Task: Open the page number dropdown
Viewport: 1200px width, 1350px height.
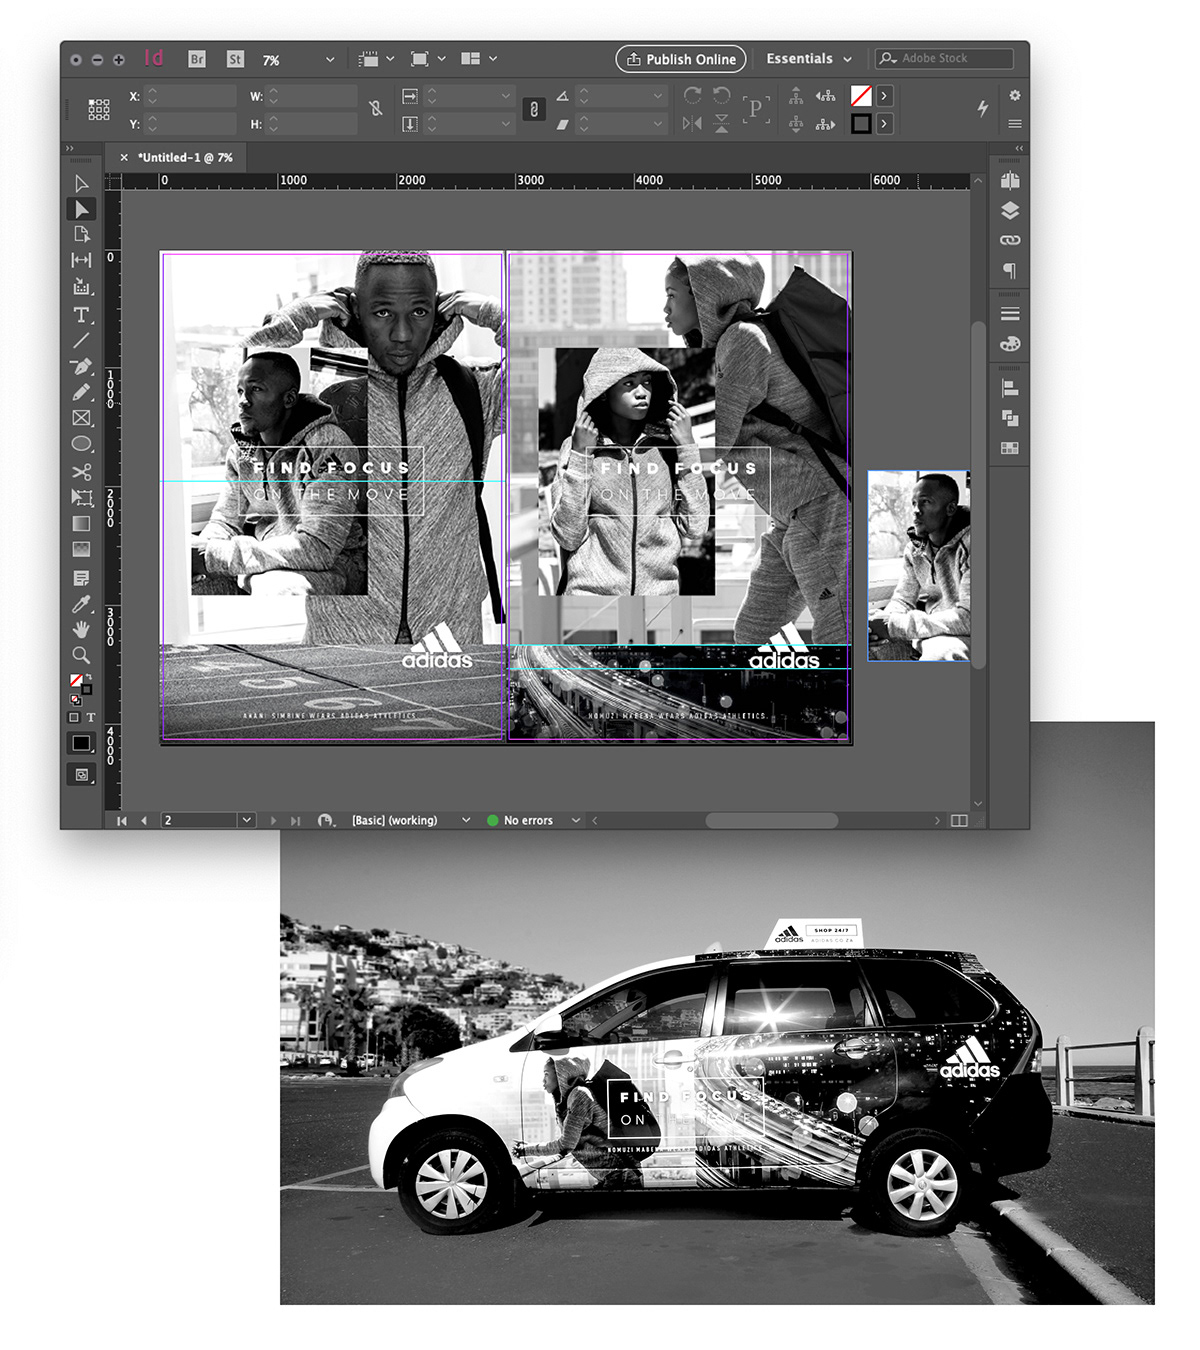Action: point(247,820)
